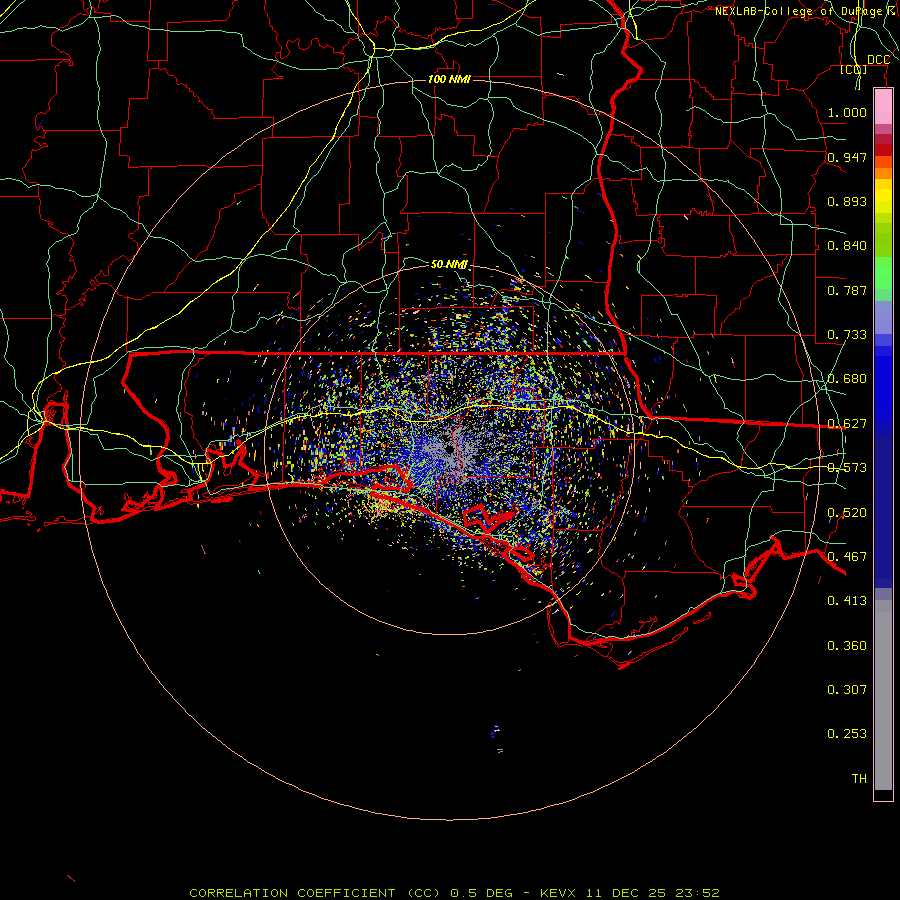This screenshot has width=900, height=900.
Task: Click the 1.000 value on the scale
Action: [847, 112]
